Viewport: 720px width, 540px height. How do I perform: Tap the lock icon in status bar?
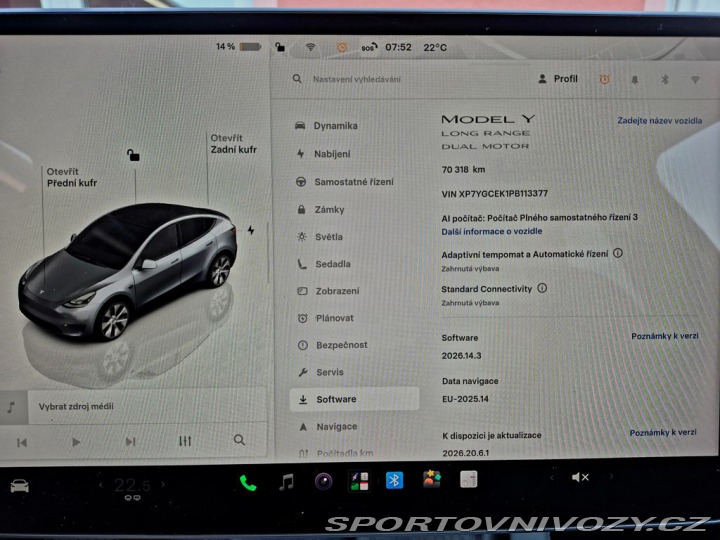pyautogui.click(x=280, y=47)
